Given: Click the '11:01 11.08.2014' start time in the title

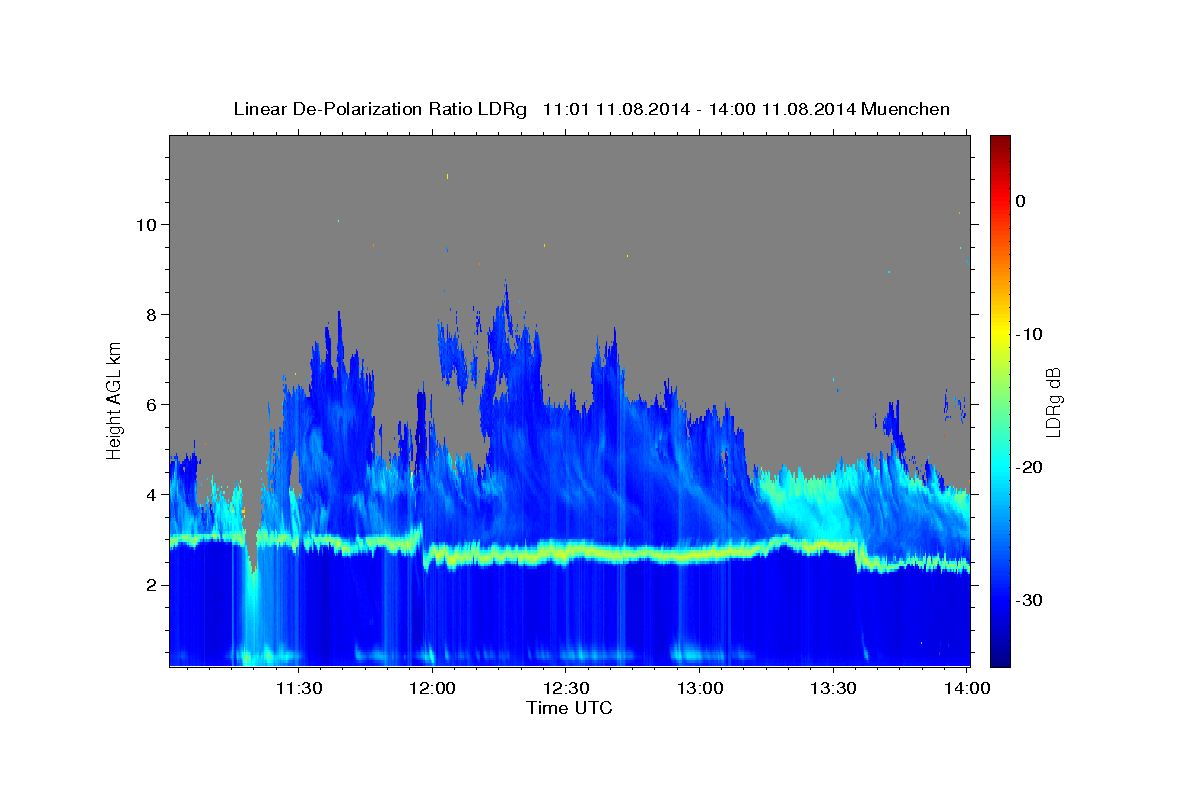Looking at the screenshot, I should tap(616, 109).
